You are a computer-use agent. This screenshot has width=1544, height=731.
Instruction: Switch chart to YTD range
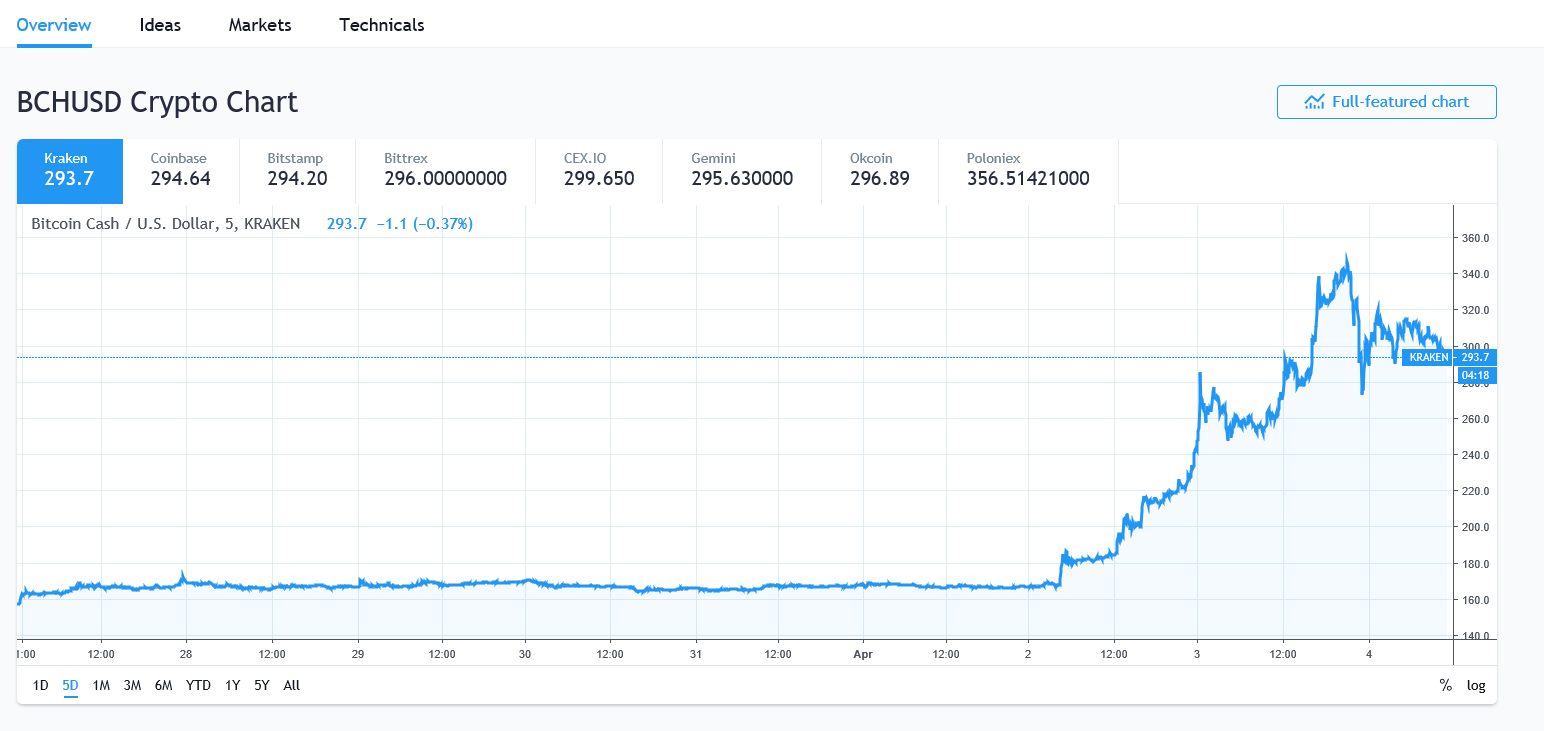198,685
